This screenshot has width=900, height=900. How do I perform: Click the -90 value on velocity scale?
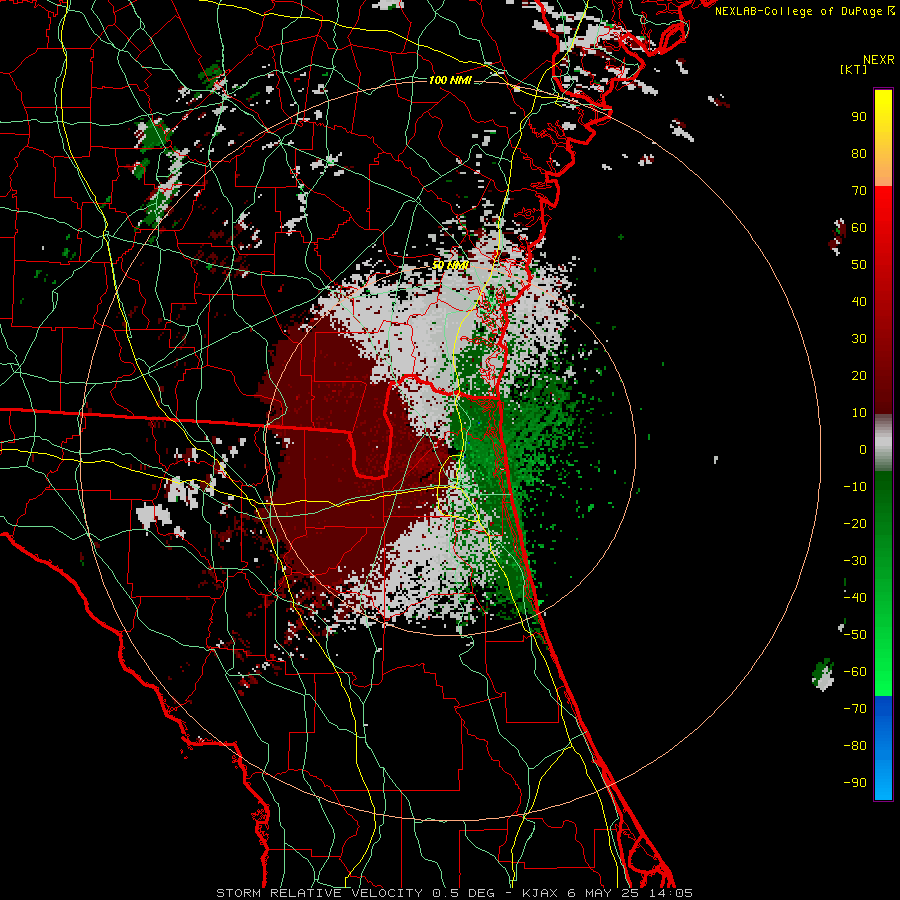click(855, 783)
